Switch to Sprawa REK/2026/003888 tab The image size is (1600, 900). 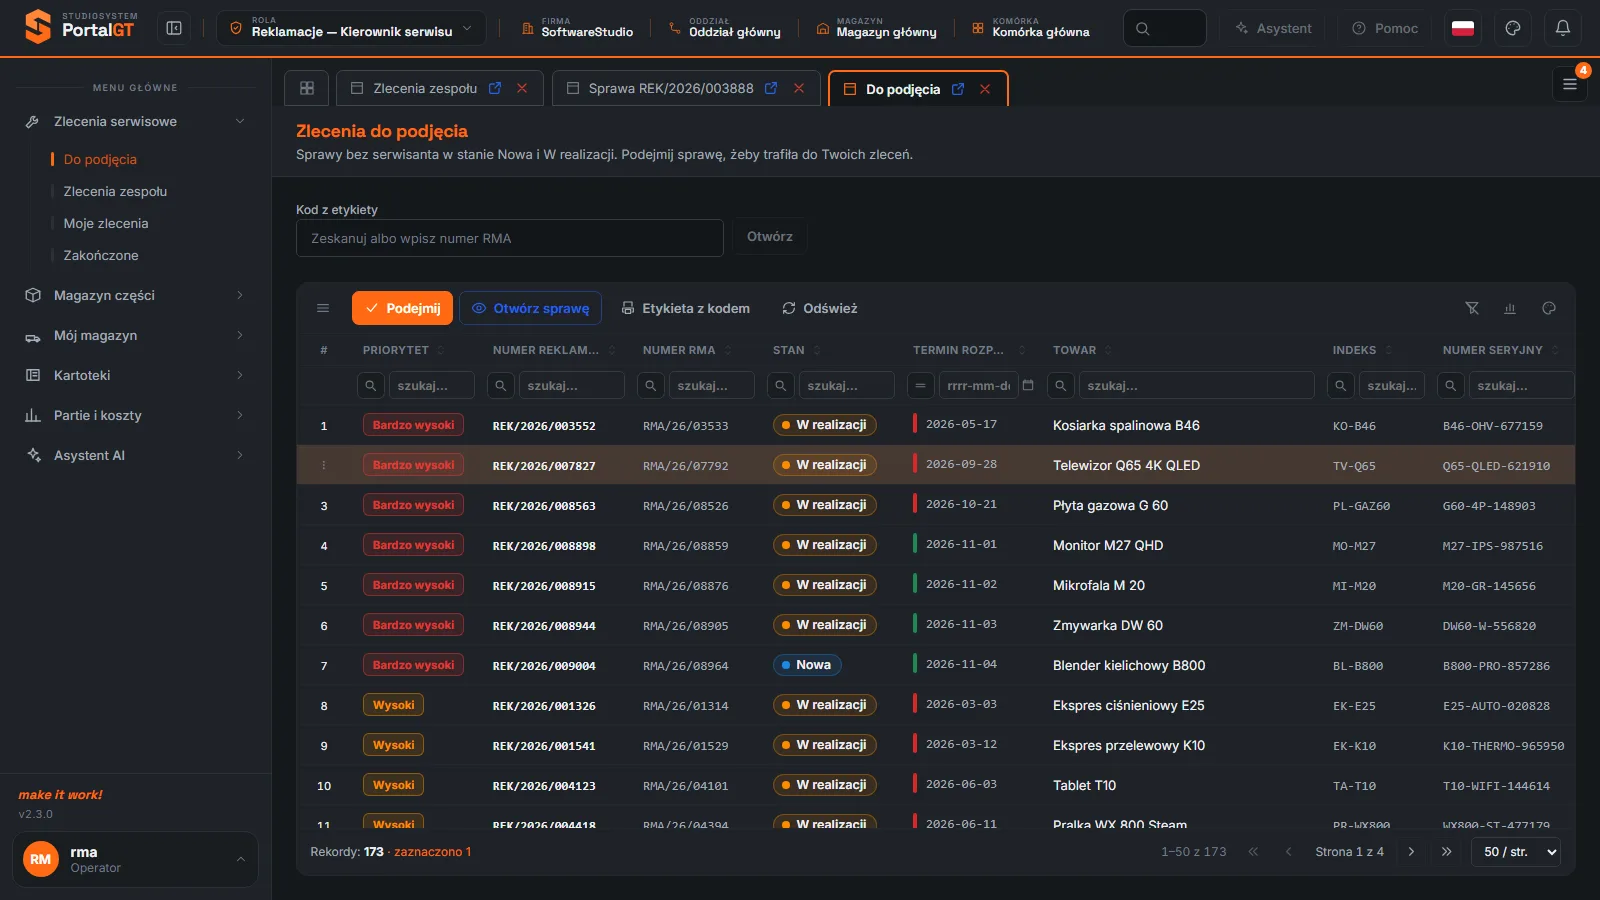click(671, 88)
